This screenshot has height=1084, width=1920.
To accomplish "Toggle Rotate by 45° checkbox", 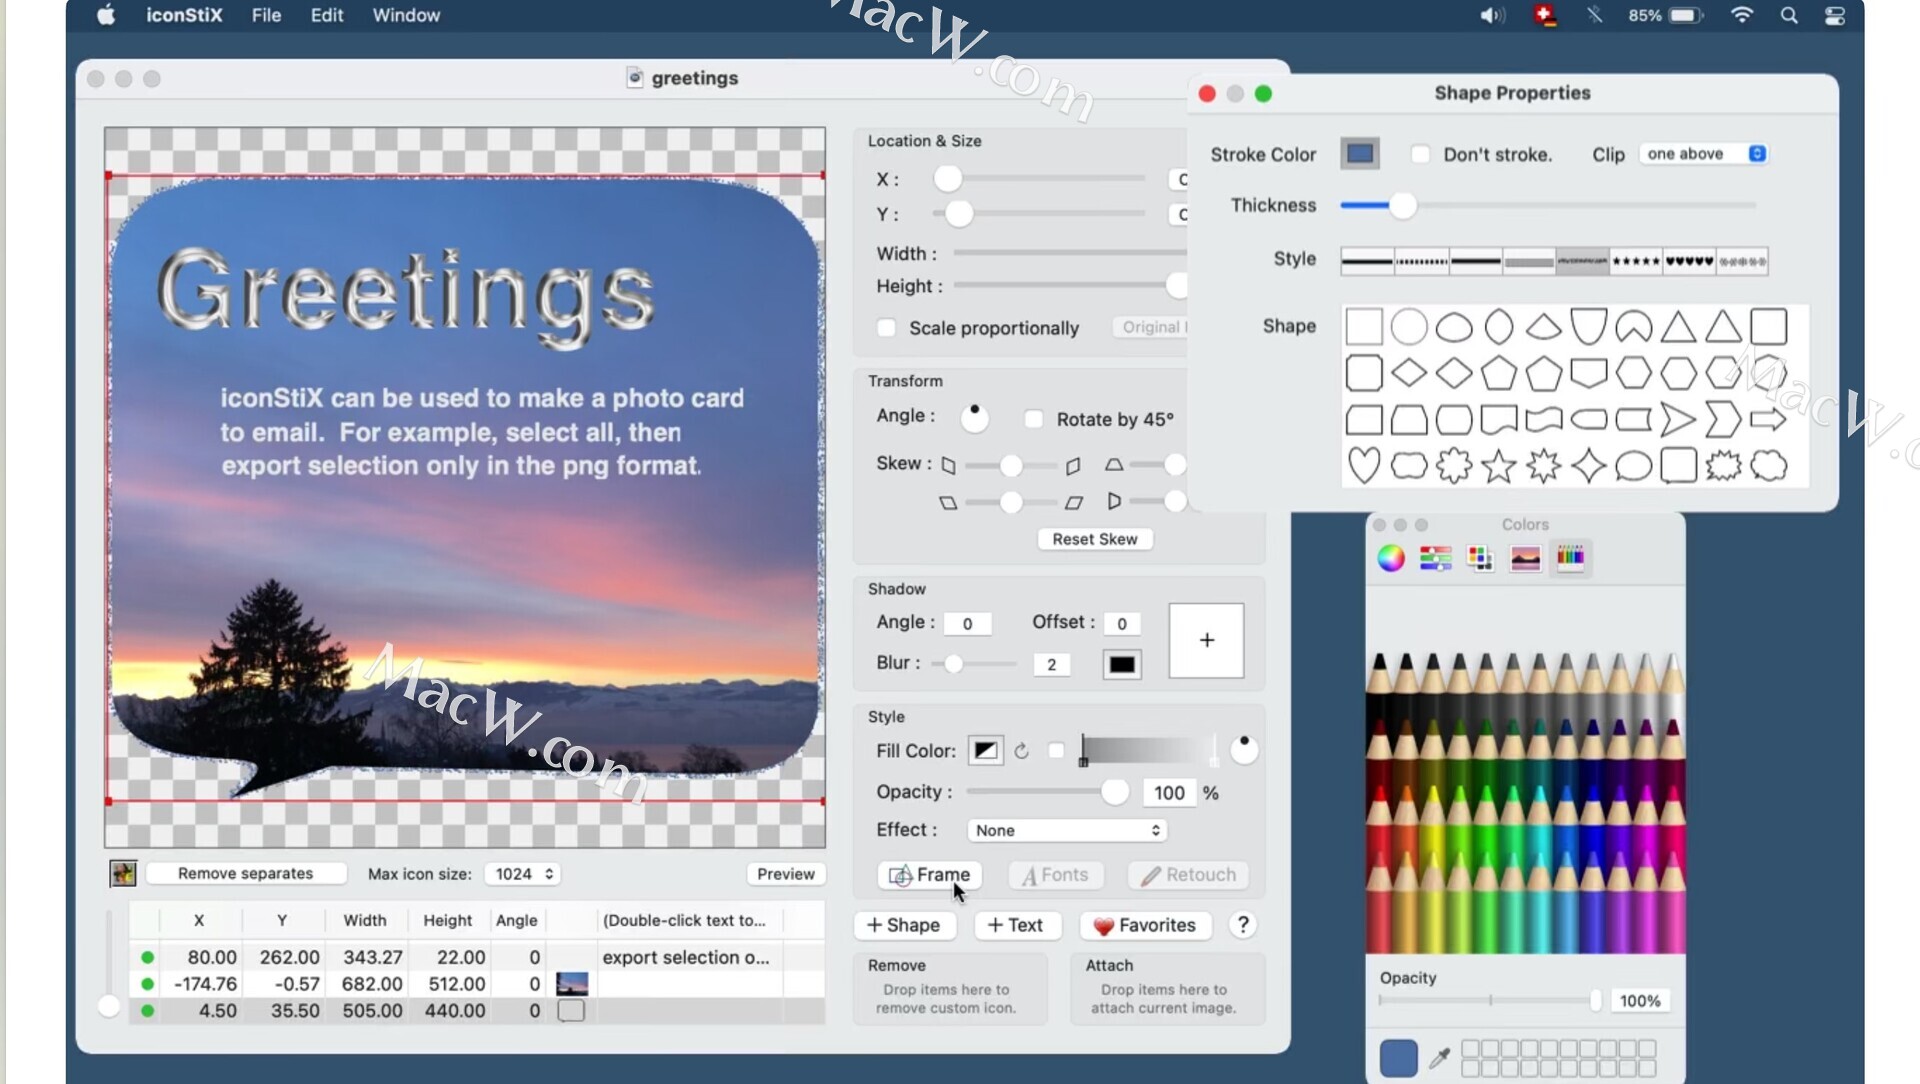I will pos(1034,419).
